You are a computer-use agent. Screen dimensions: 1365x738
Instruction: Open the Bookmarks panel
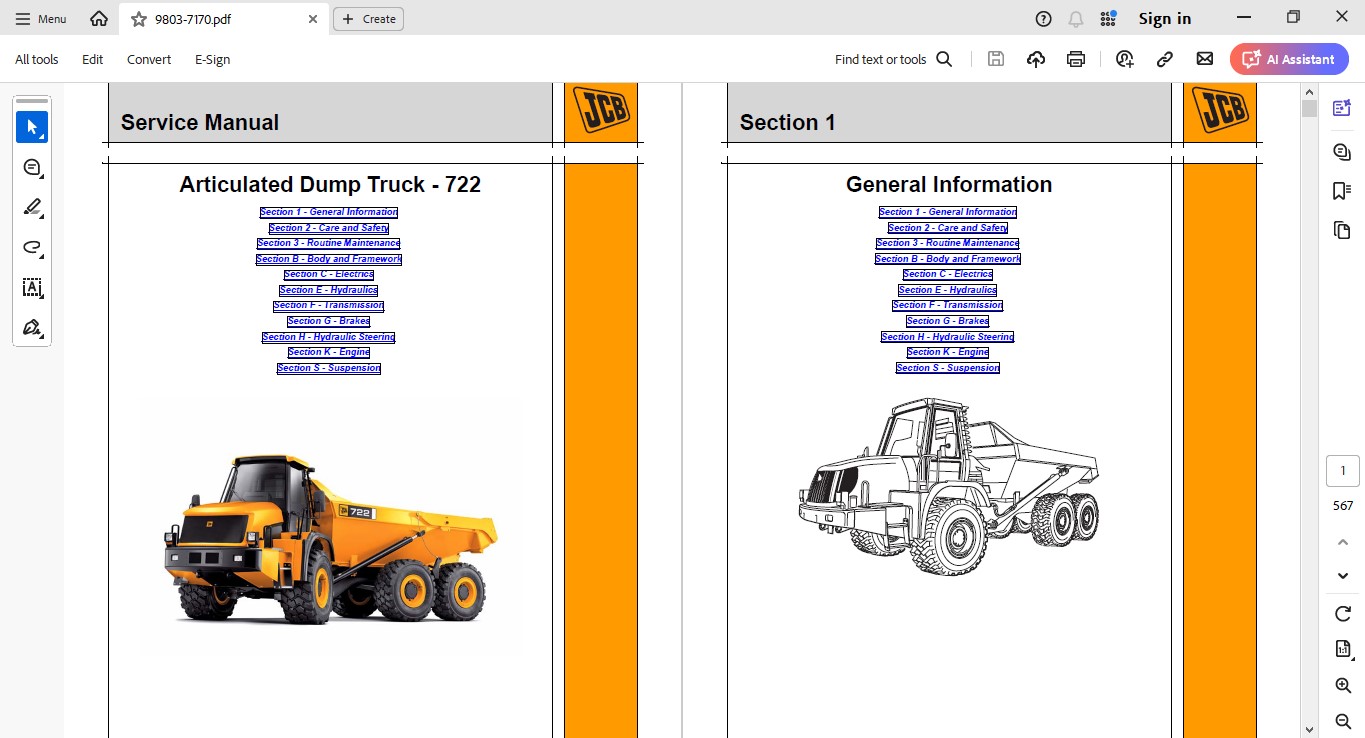point(1342,188)
